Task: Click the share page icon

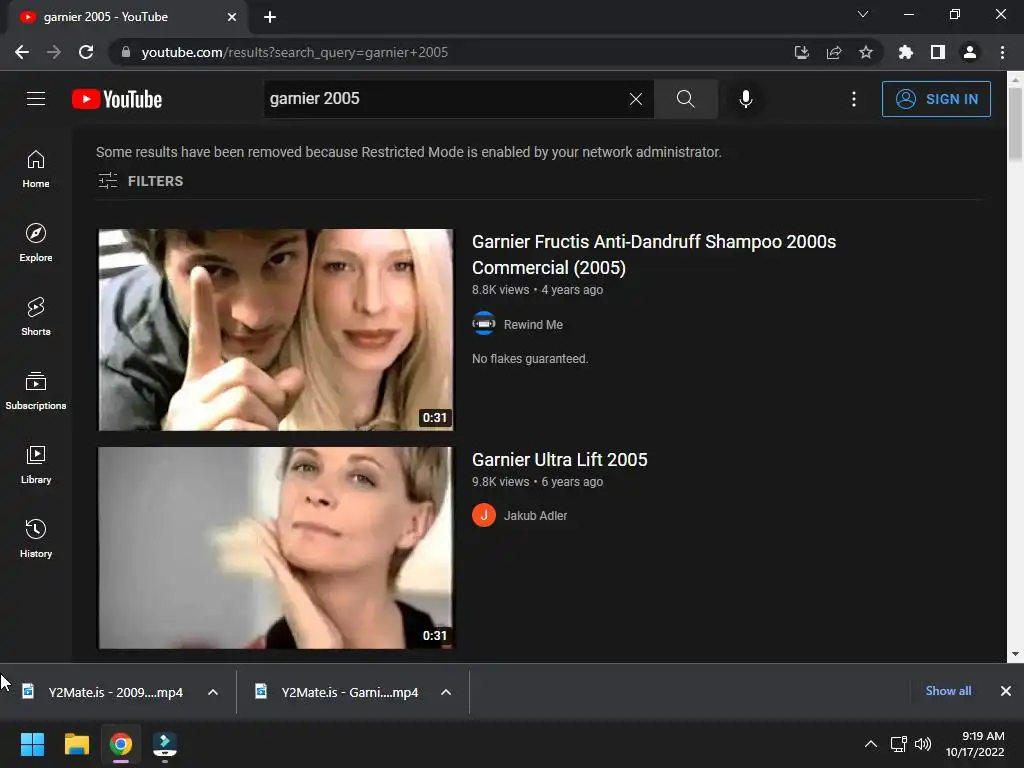Action: pos(833,52)
